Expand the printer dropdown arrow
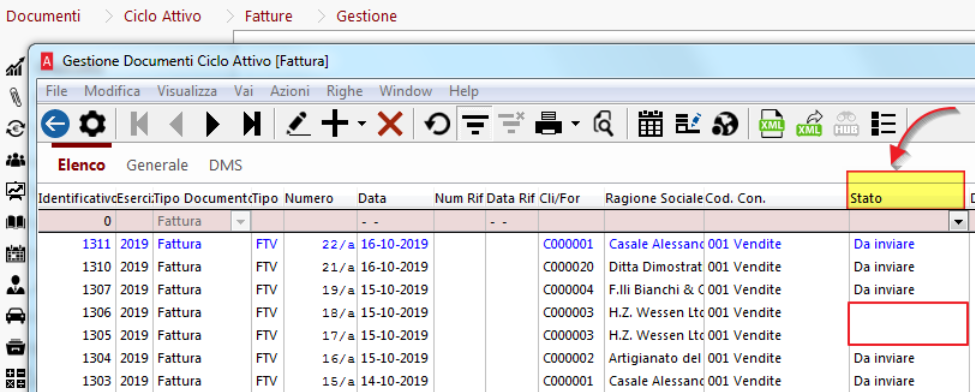This screenshot has width=975, height=392. (575, 124)
